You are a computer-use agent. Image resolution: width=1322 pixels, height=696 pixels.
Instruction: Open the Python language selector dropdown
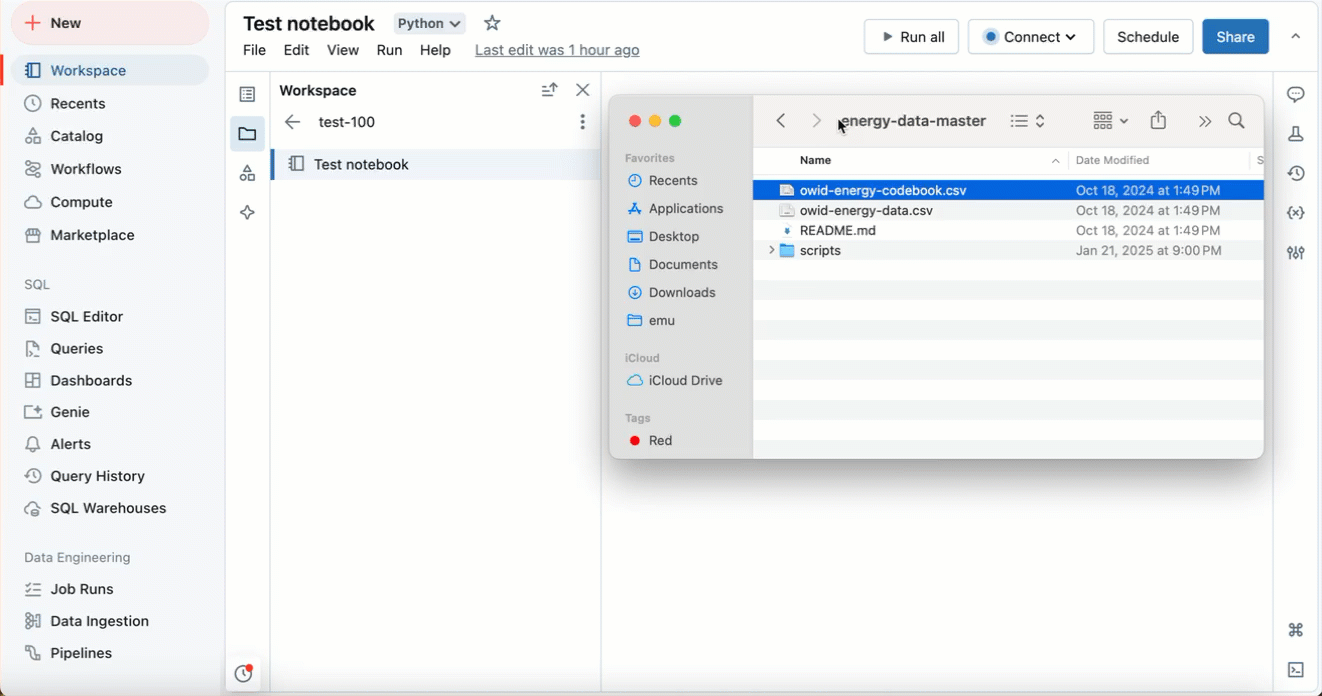point(429,22)
